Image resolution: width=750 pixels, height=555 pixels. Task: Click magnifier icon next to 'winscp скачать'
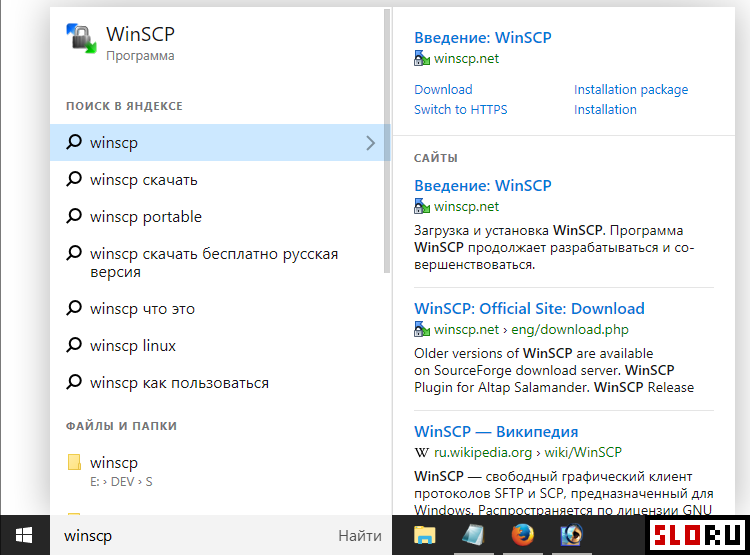pyautogui.click(x=74, y=179)
